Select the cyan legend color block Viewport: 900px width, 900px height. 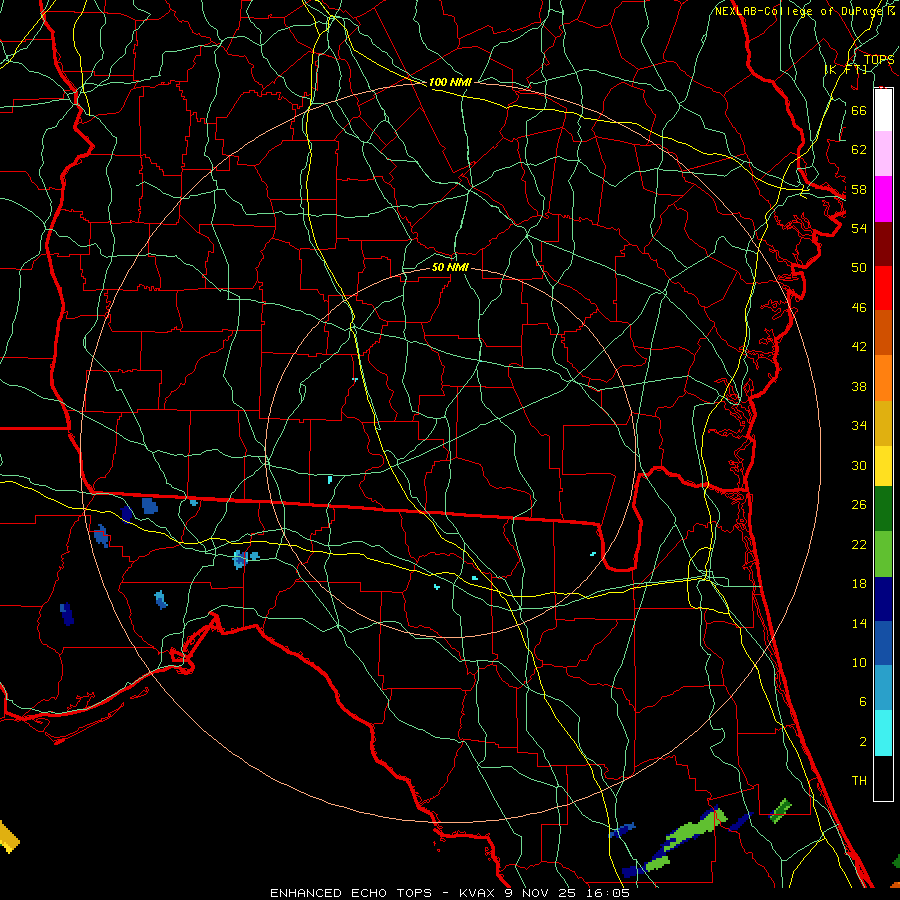coord(883,733)
